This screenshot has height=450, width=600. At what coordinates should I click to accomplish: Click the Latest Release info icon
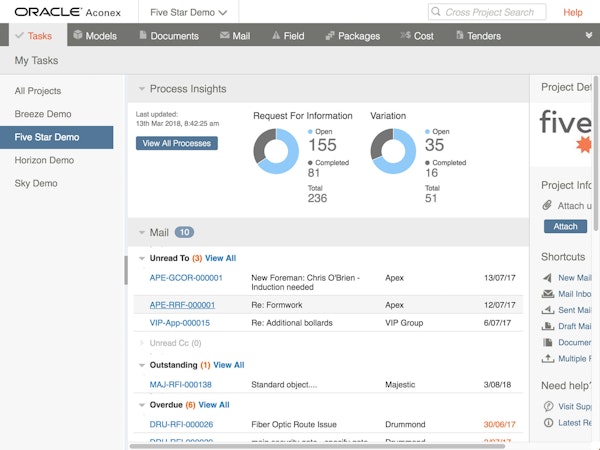(x=548, y=423)
